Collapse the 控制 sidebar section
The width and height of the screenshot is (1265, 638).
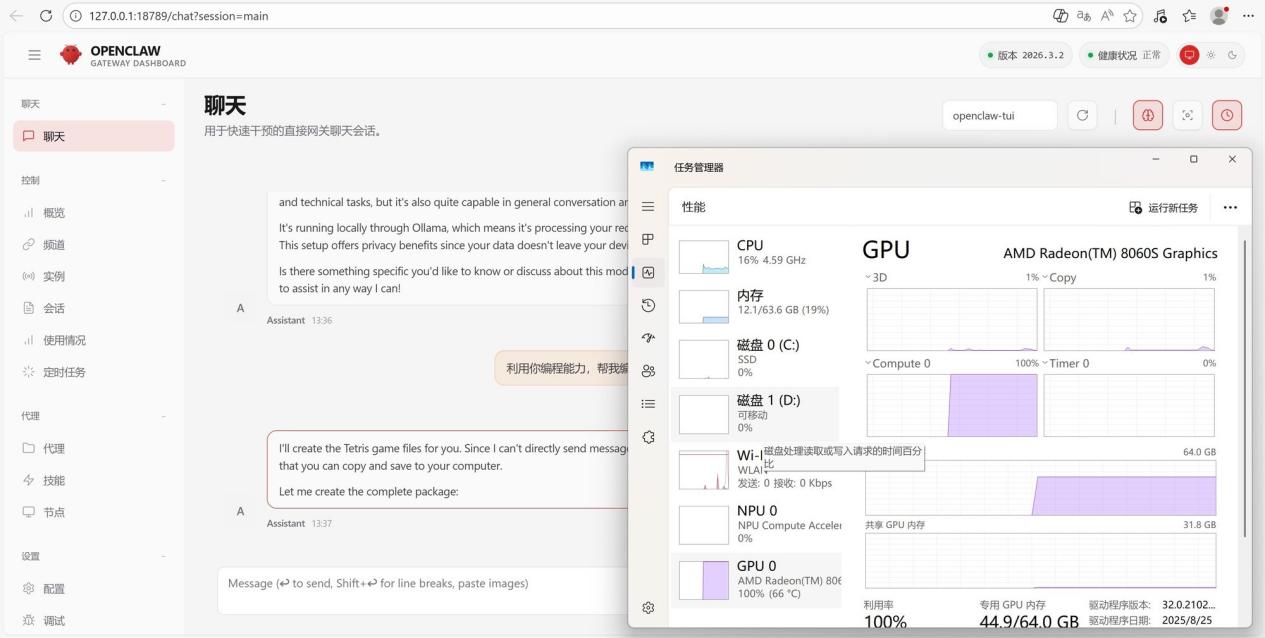tap(163, 181)
